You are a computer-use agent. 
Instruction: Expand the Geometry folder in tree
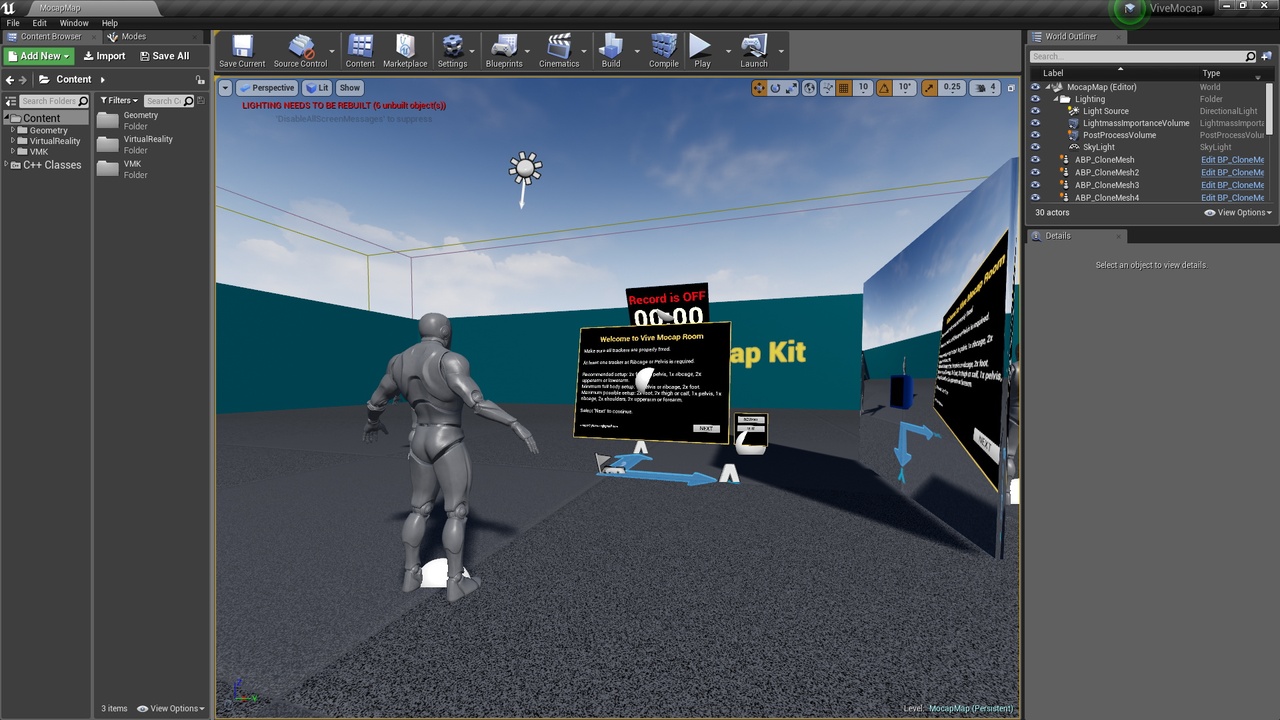13,130
